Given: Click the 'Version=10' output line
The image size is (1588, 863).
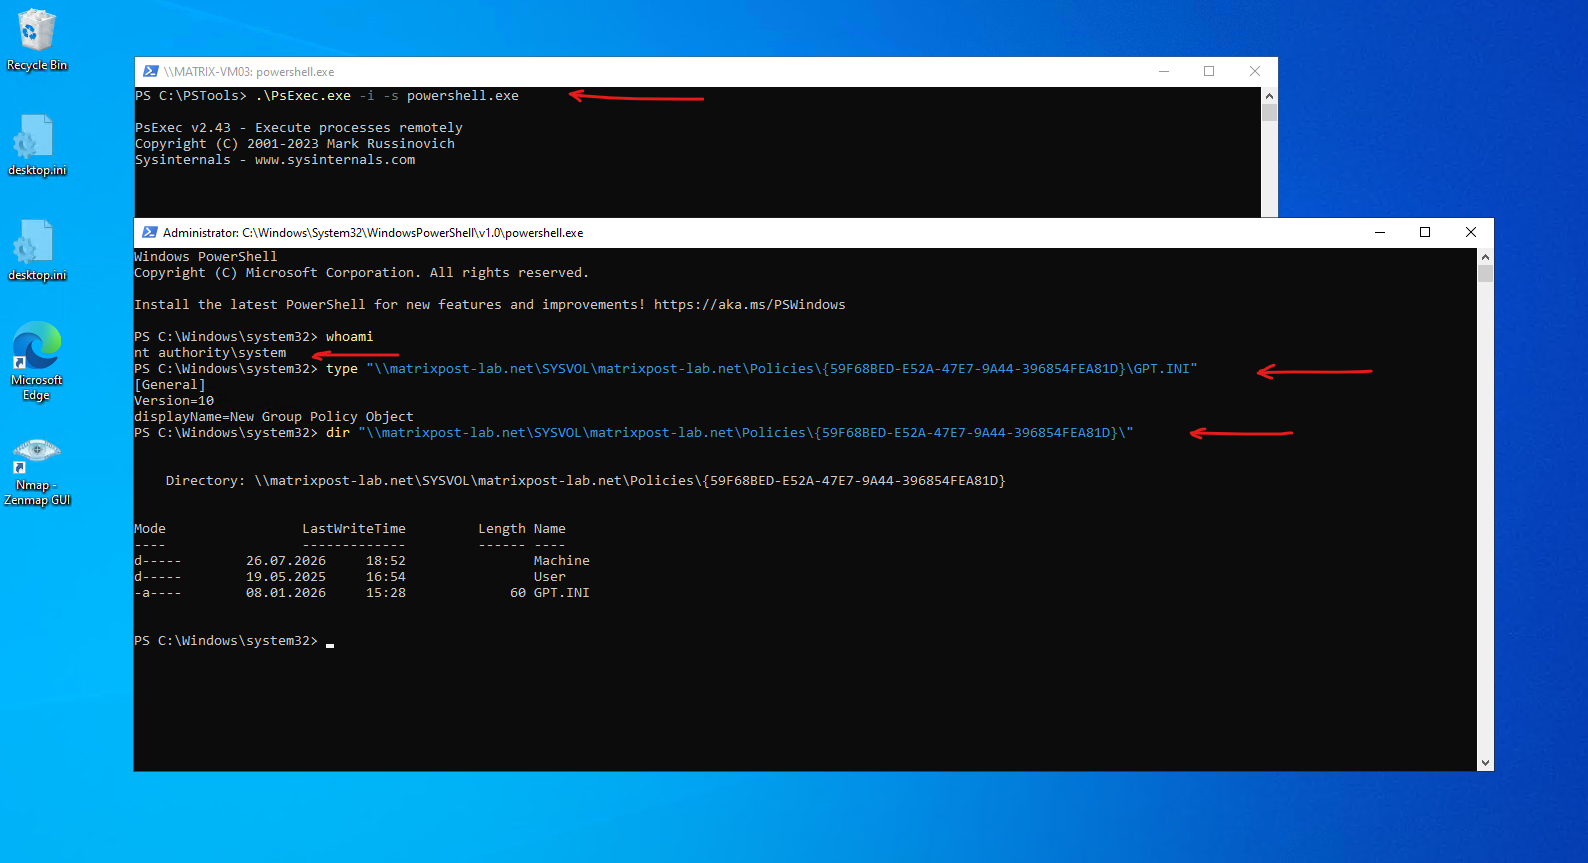Looking at the screenshot, I should [174, 401].
